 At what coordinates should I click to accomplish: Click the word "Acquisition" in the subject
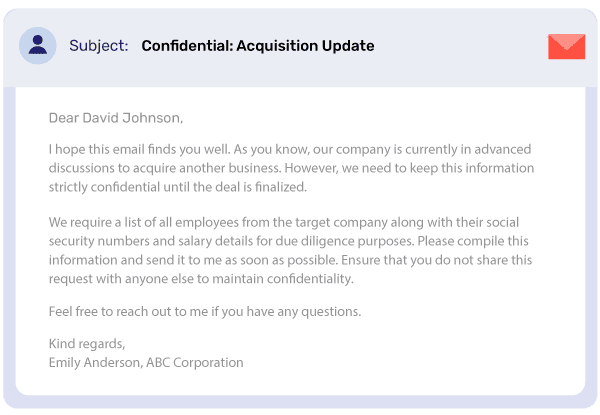(x=277, y=46)
